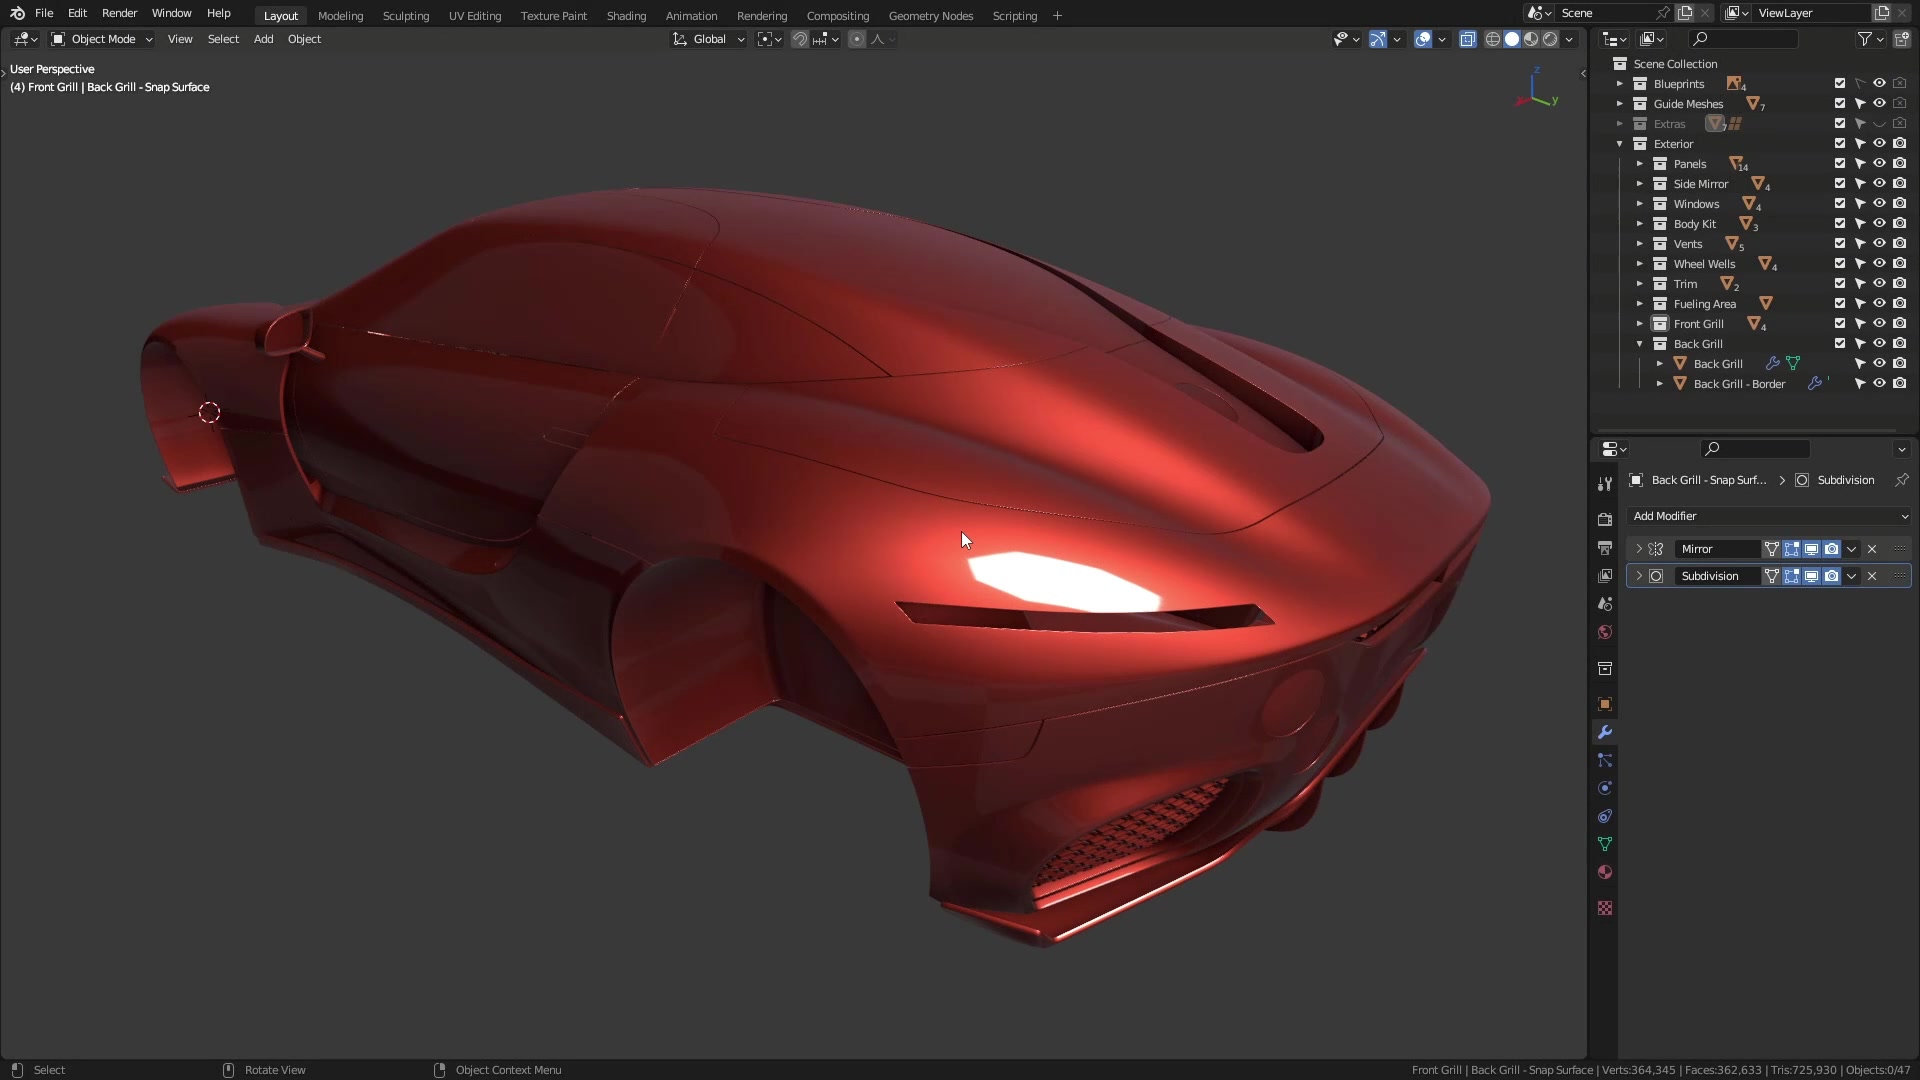Open the Tool properties tab
Screen dimensions: 1920x1080
pos(1605,484)
